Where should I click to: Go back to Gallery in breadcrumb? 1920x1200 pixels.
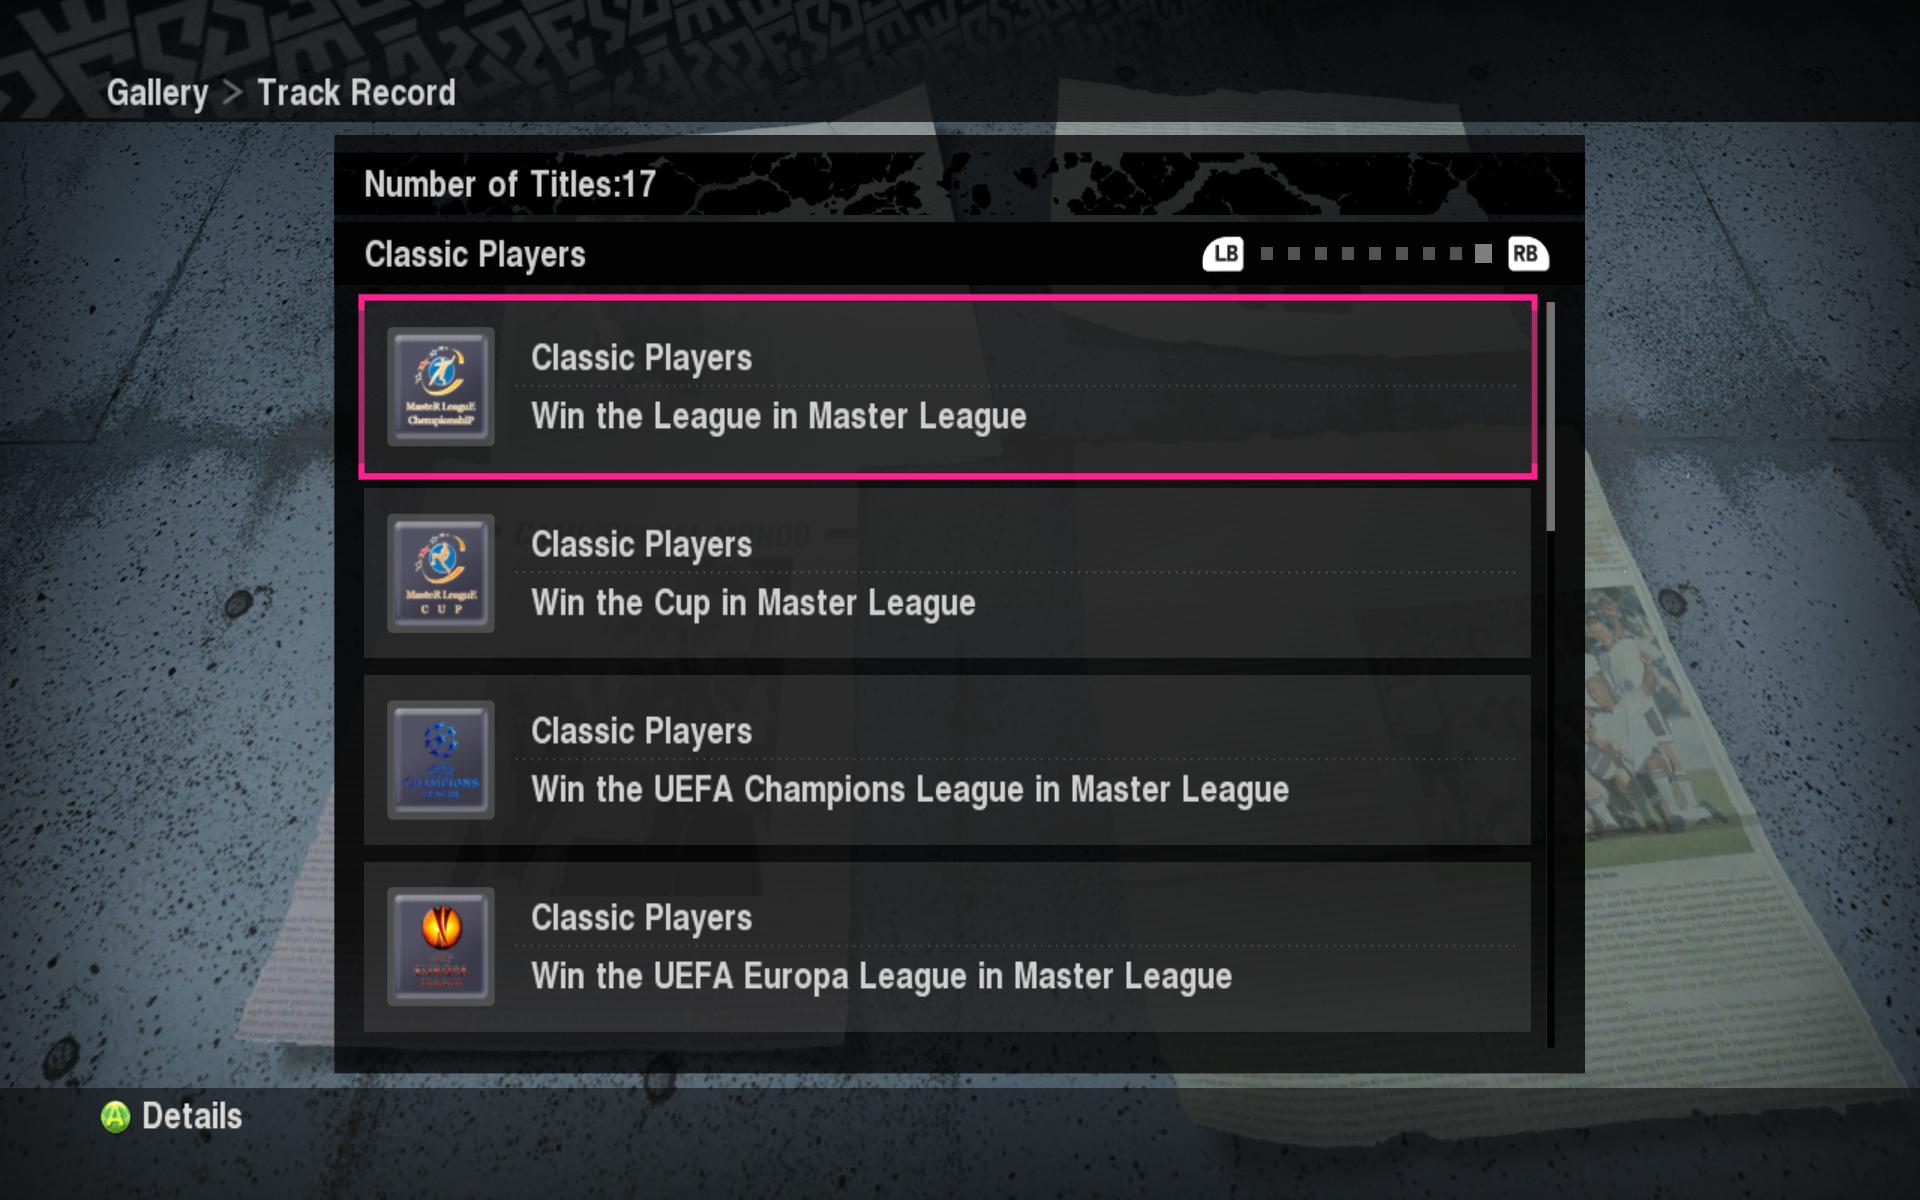point(157,93)
